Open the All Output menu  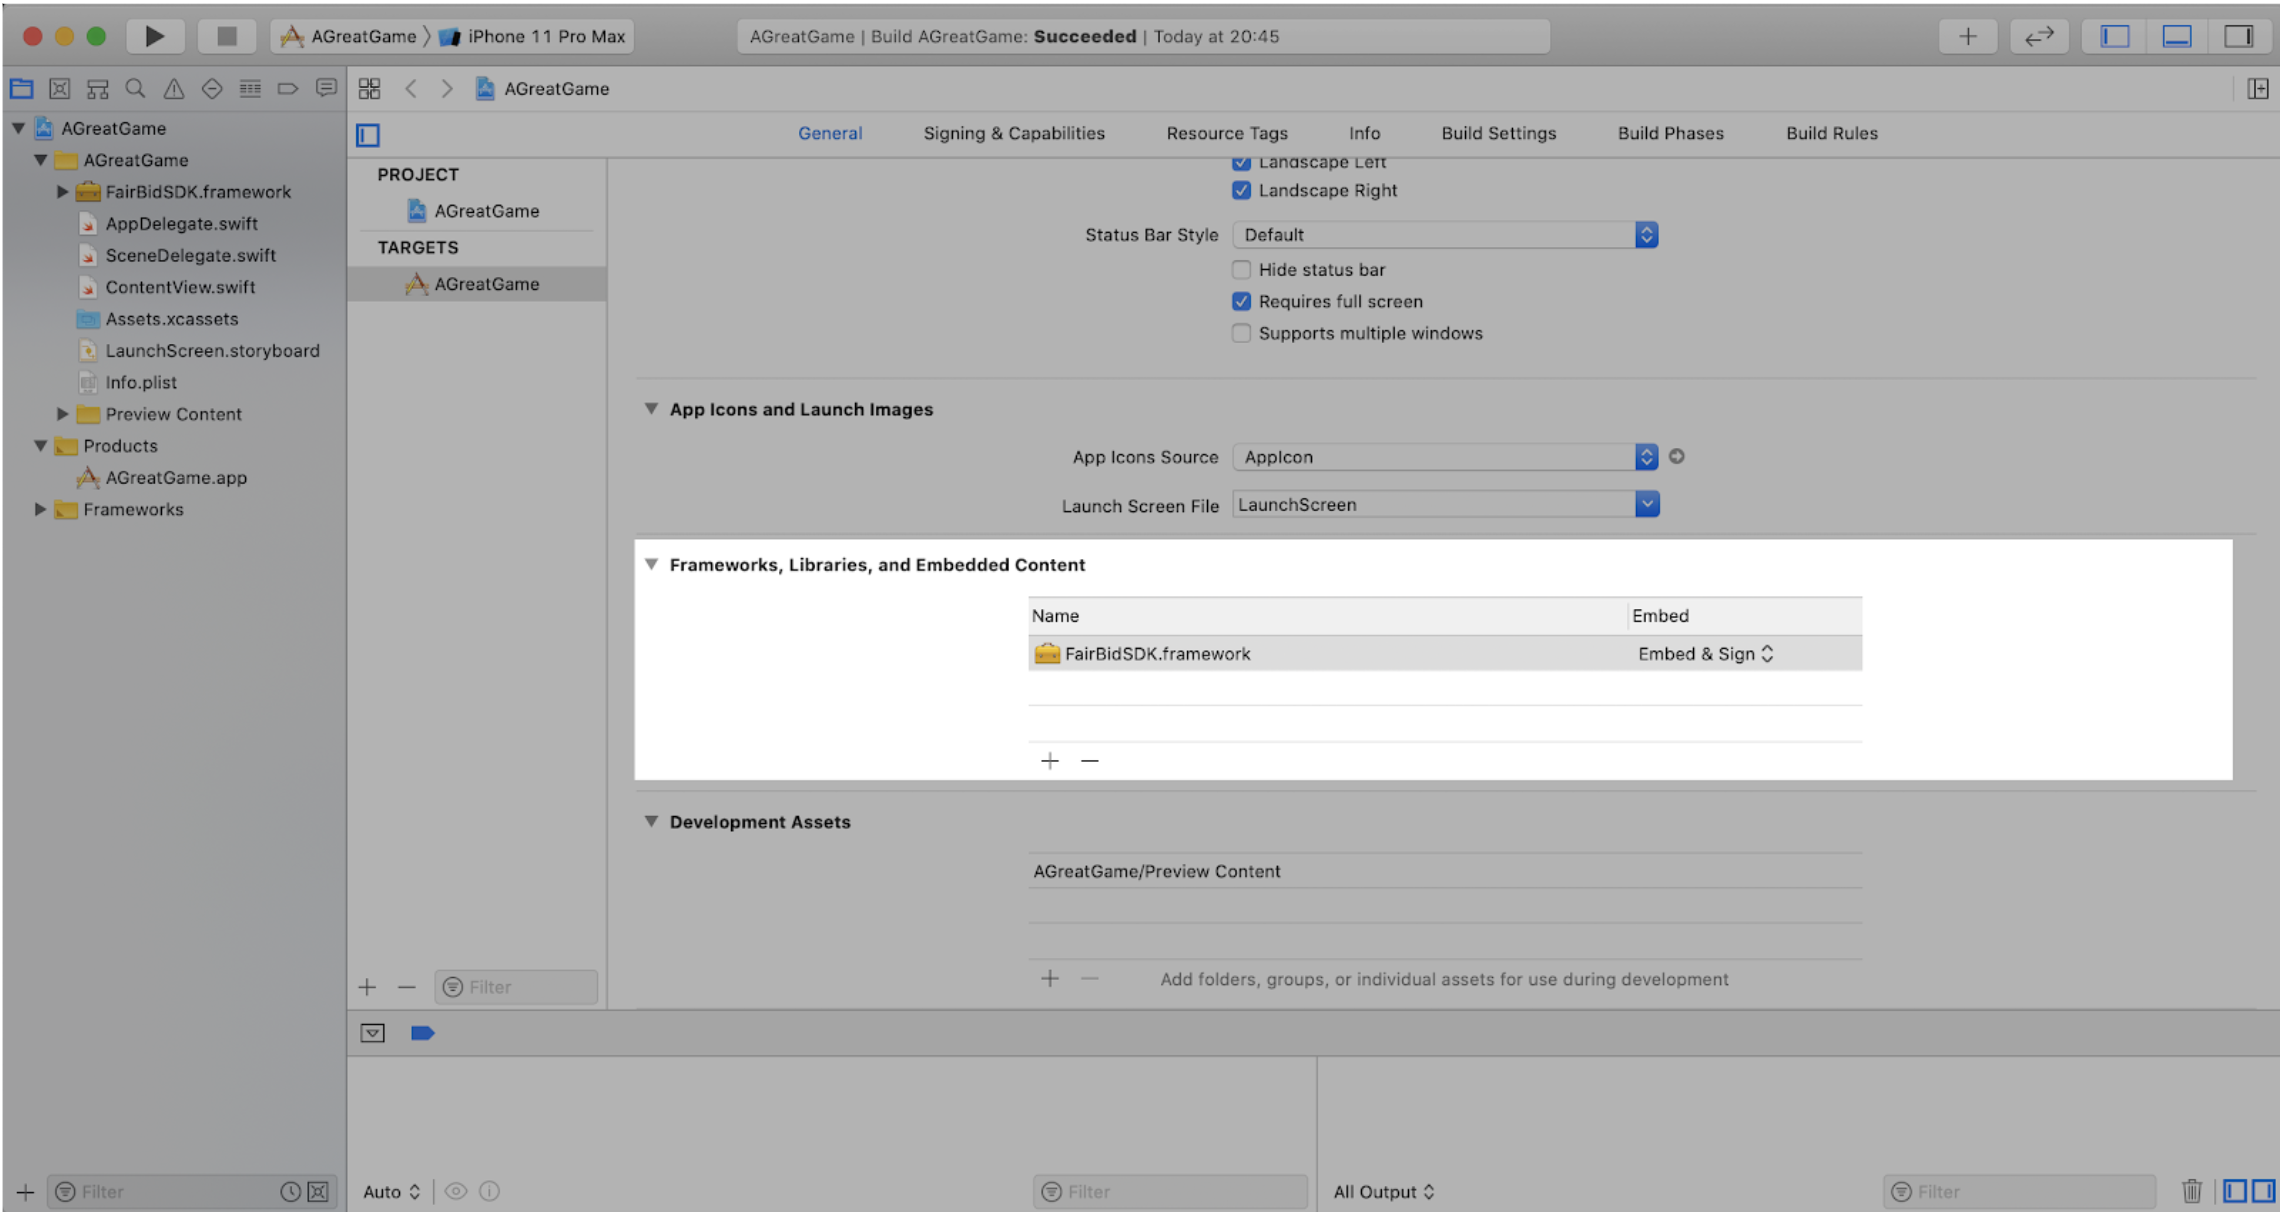1384,1191
